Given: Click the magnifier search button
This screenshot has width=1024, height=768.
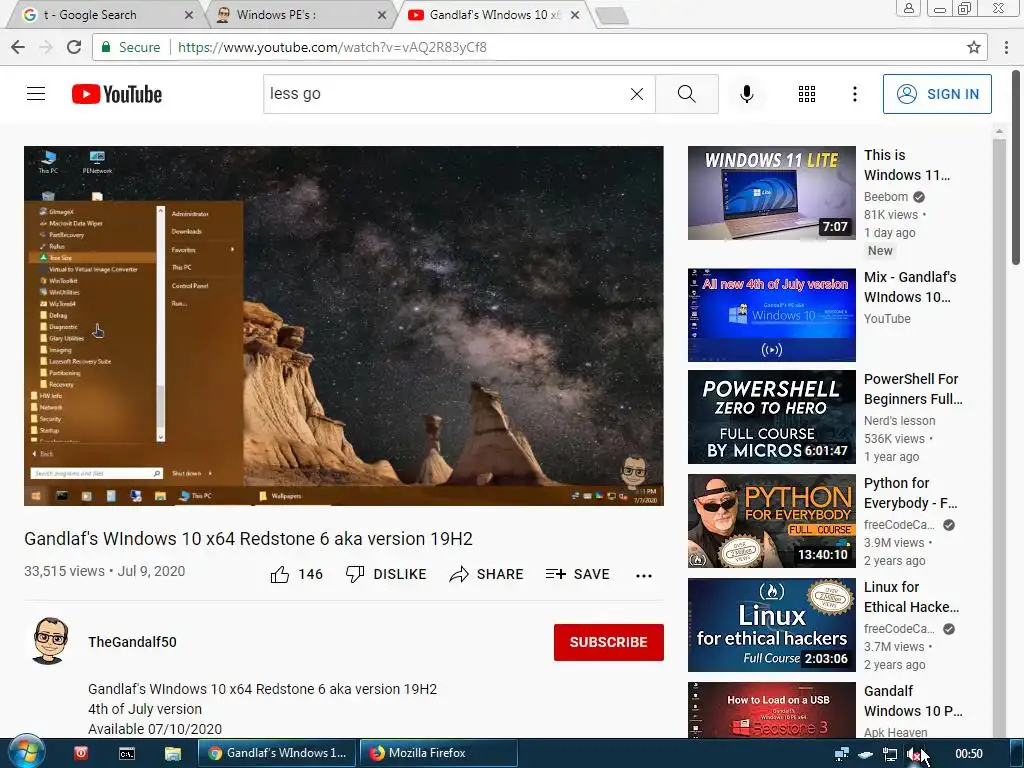Looking at the screenshot, I should tap(686, 94).
